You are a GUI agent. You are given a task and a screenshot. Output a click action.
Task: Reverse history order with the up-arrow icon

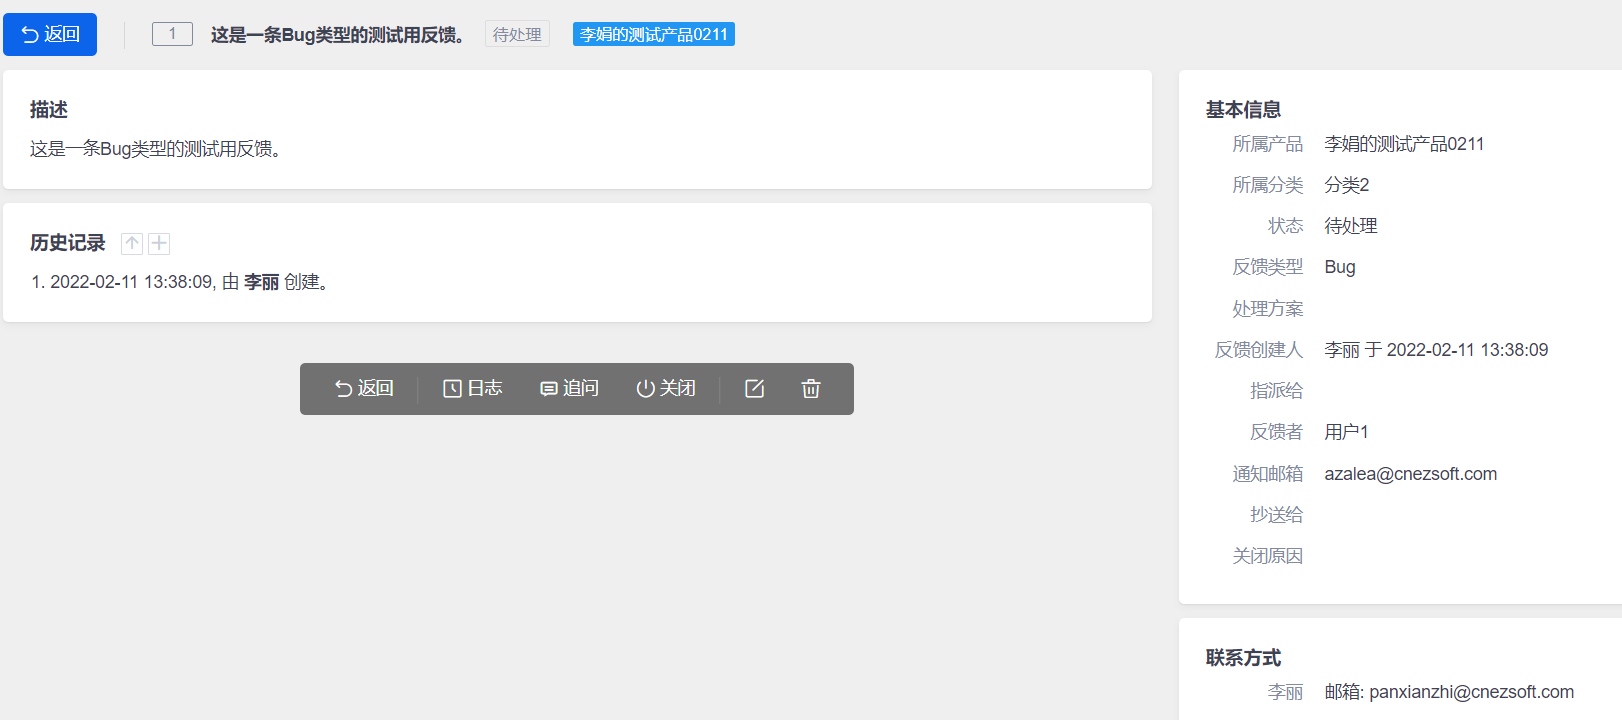132,243
